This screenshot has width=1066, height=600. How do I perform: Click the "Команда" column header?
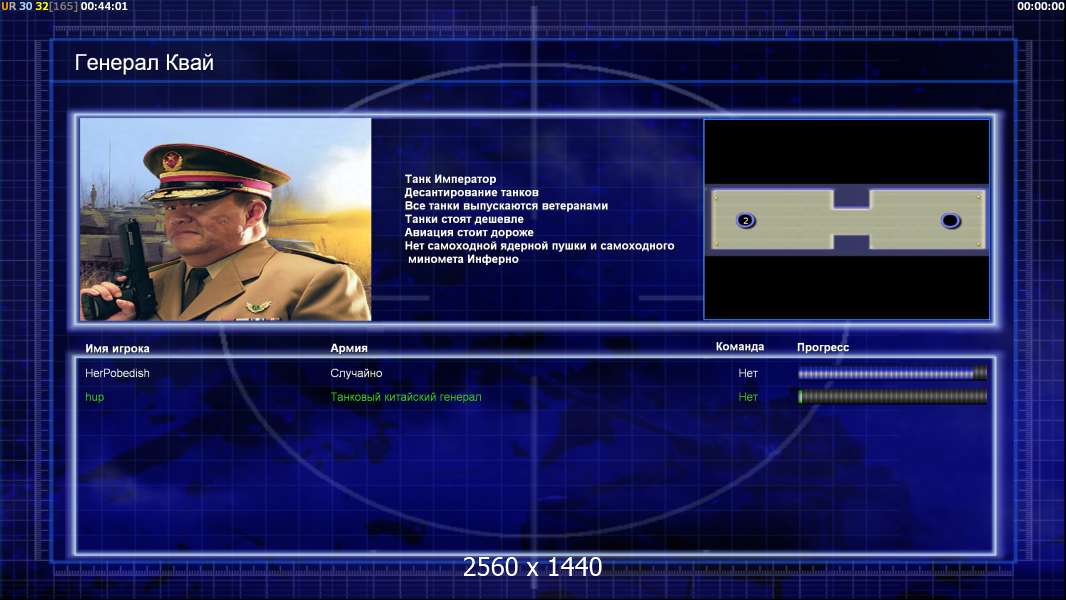tap(740, 347)
